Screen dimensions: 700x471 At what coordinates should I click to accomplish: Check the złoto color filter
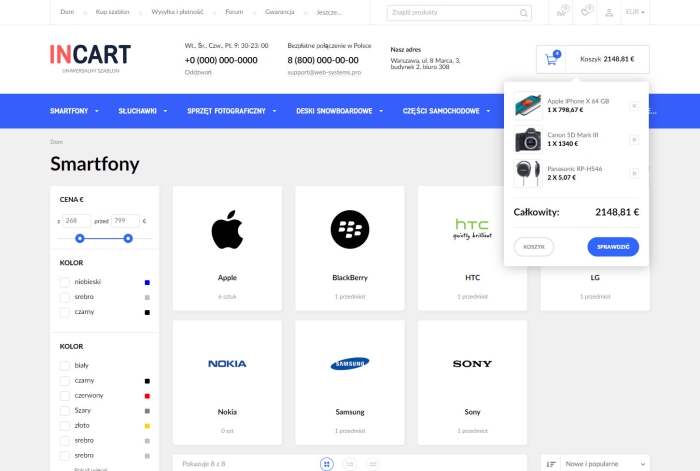tap(65, 426)
